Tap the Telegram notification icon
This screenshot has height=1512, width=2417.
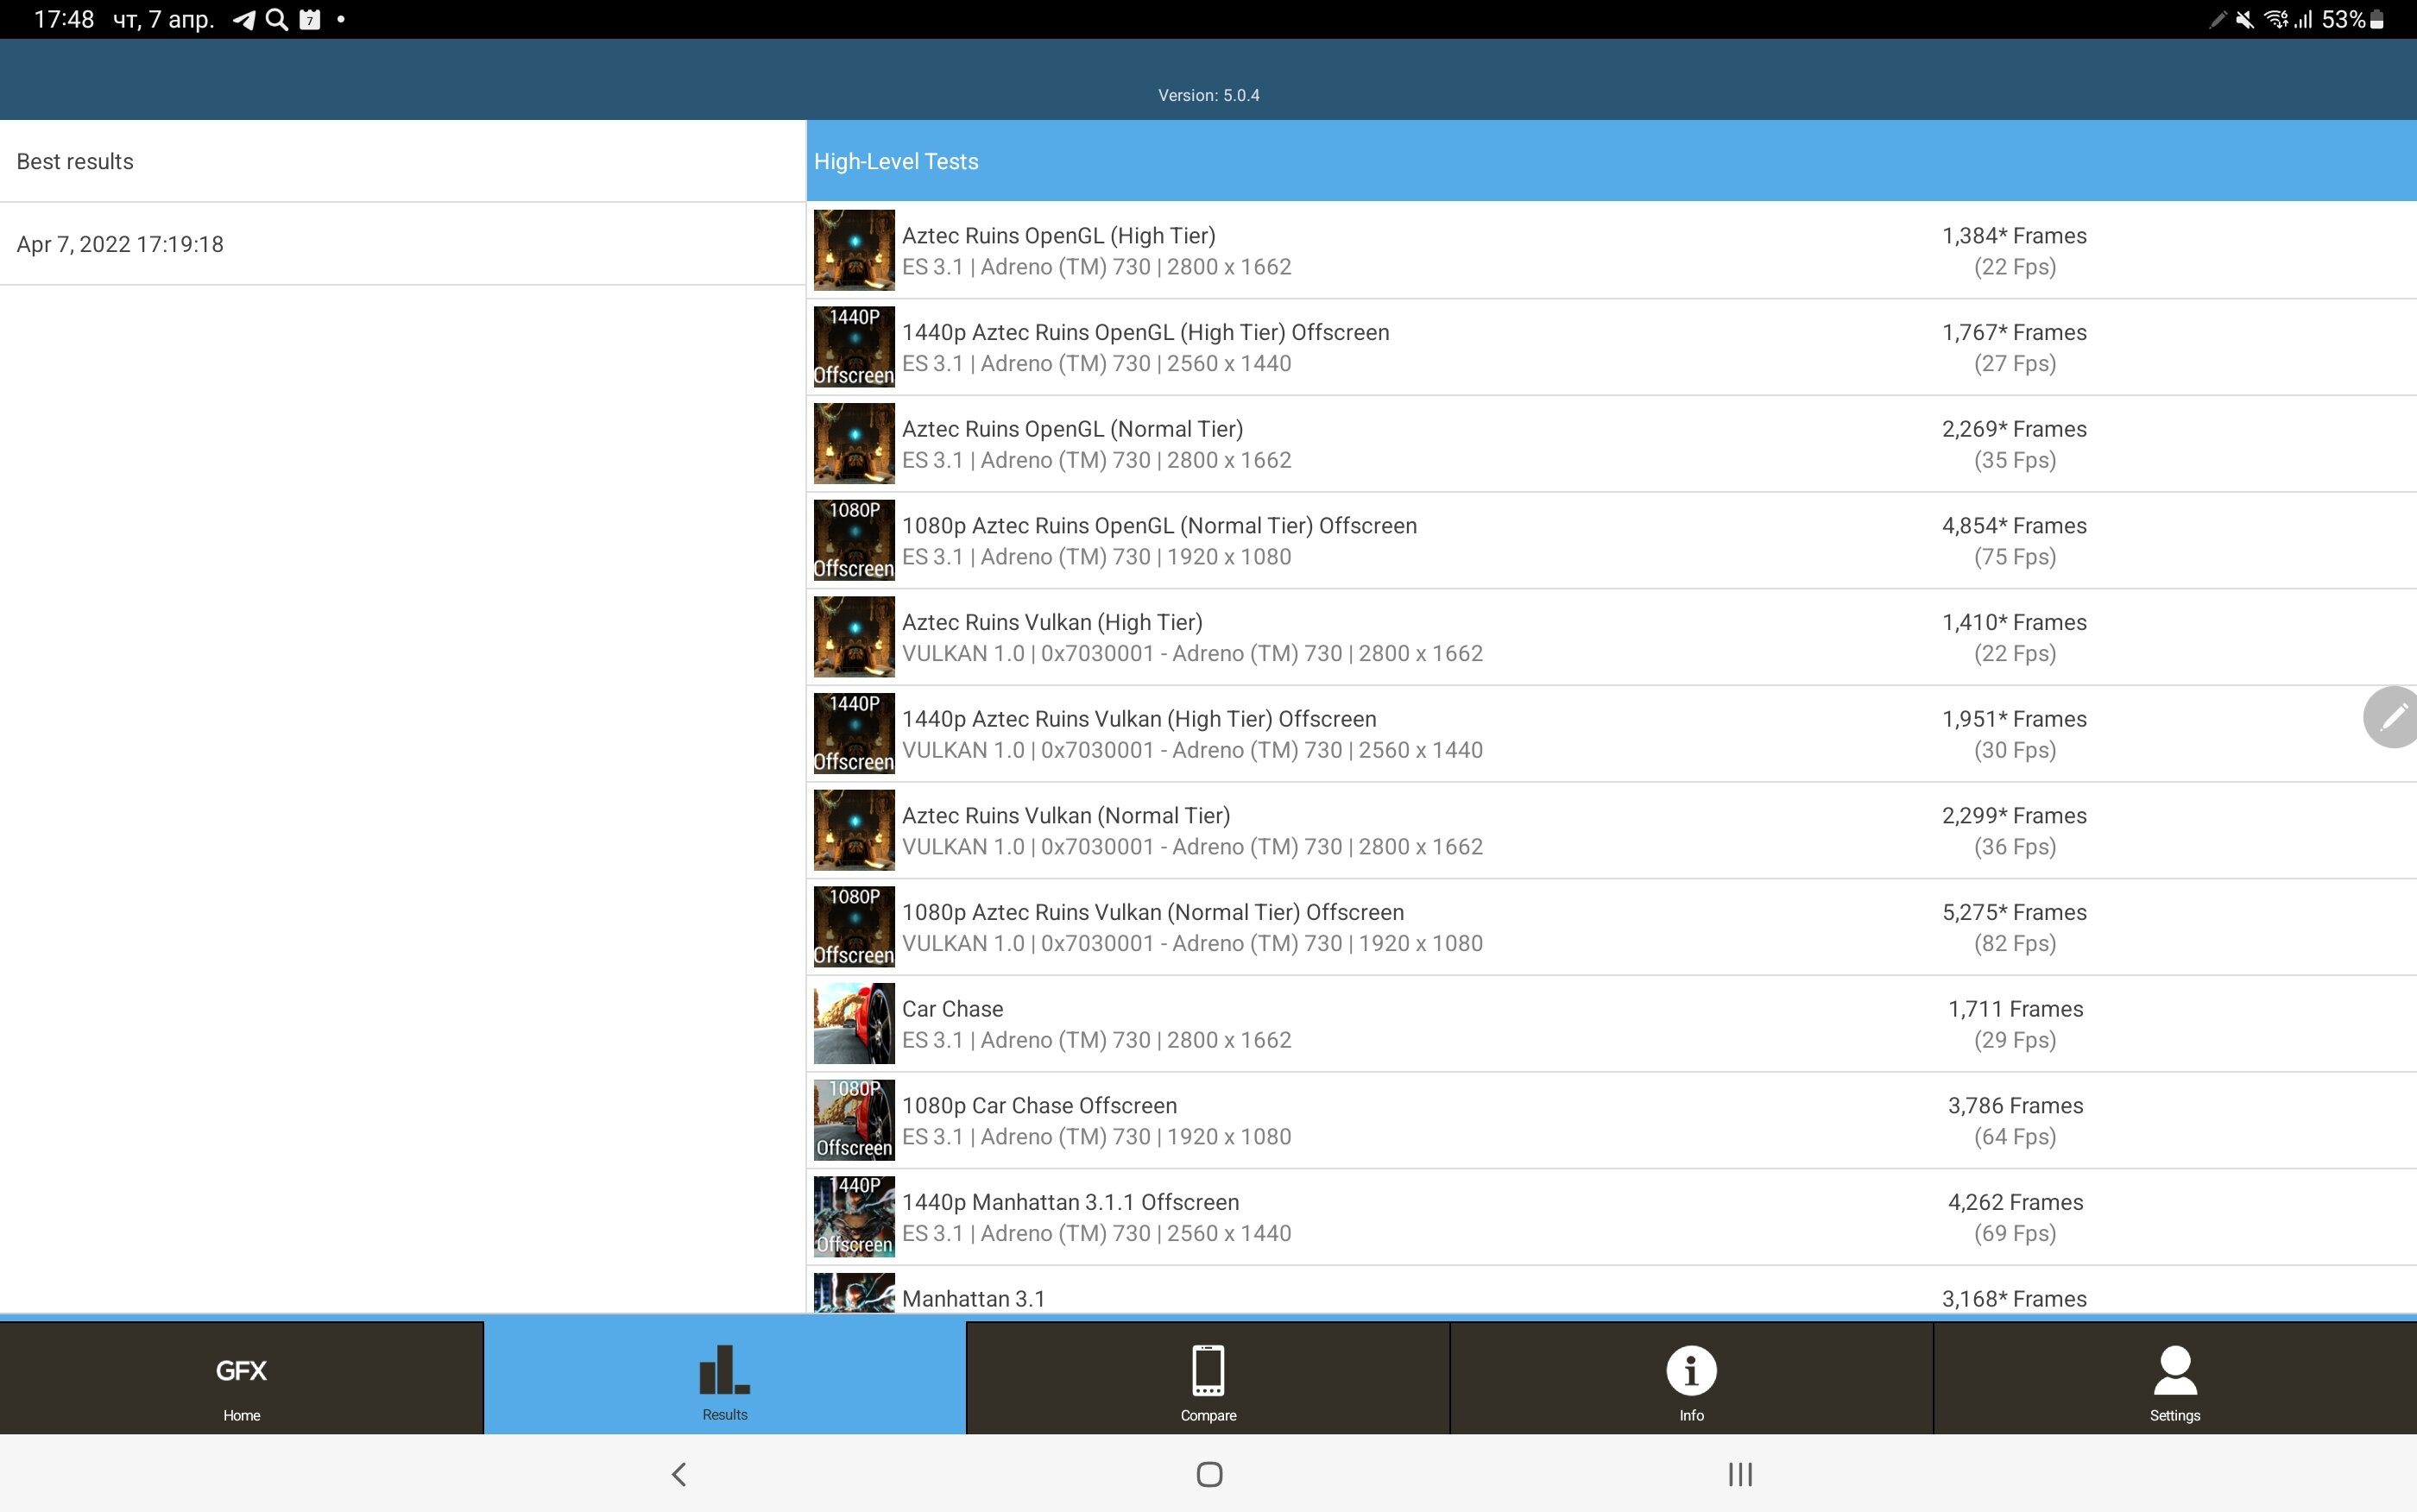(243, 20)
